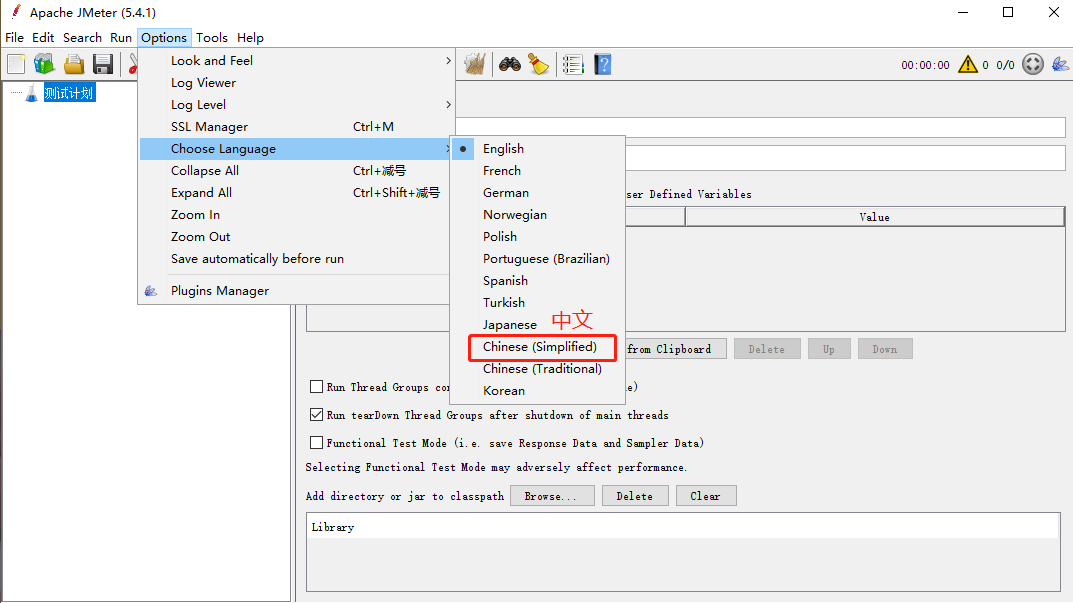Open the Help menu

[x=250, y=38]
